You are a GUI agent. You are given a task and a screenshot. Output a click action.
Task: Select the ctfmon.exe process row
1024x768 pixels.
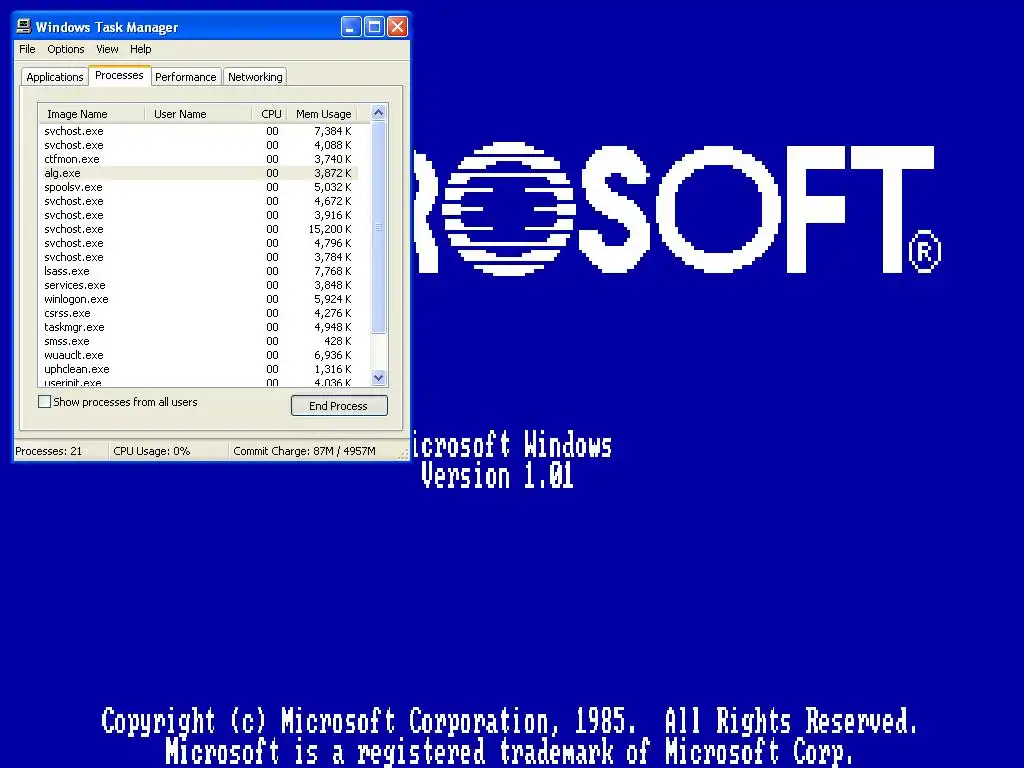(x=199, y=159)
